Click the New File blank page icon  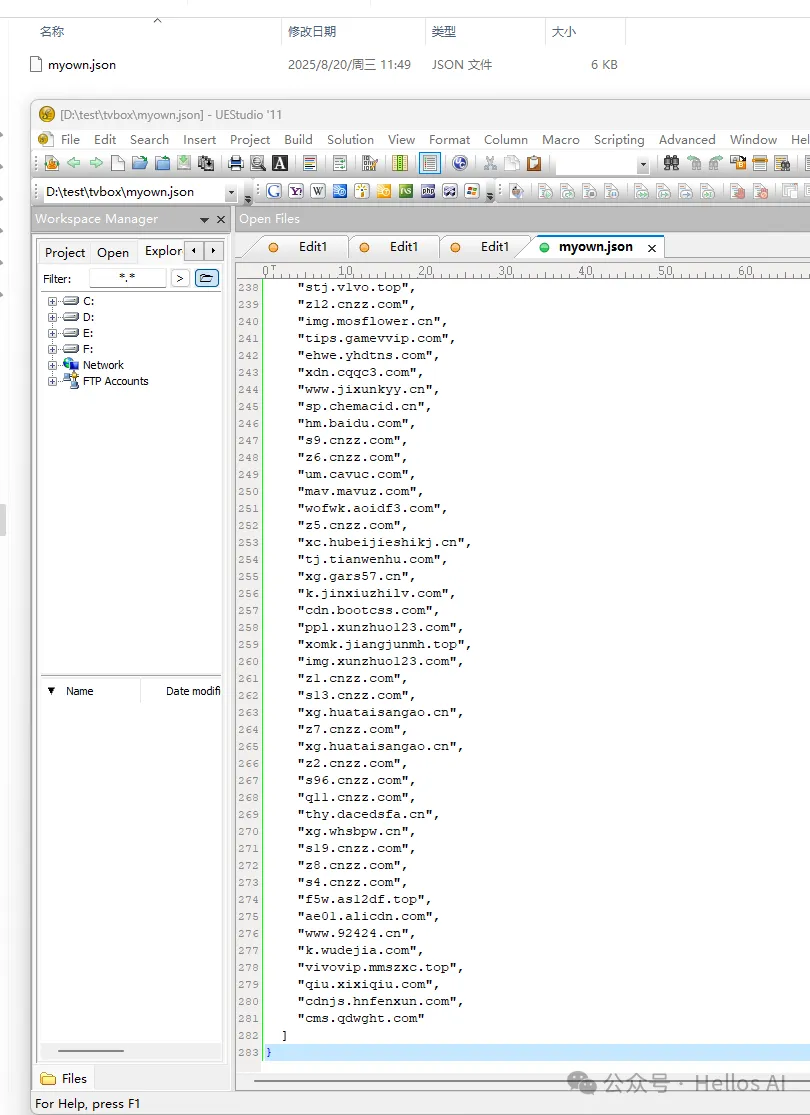tap(118, 163)
